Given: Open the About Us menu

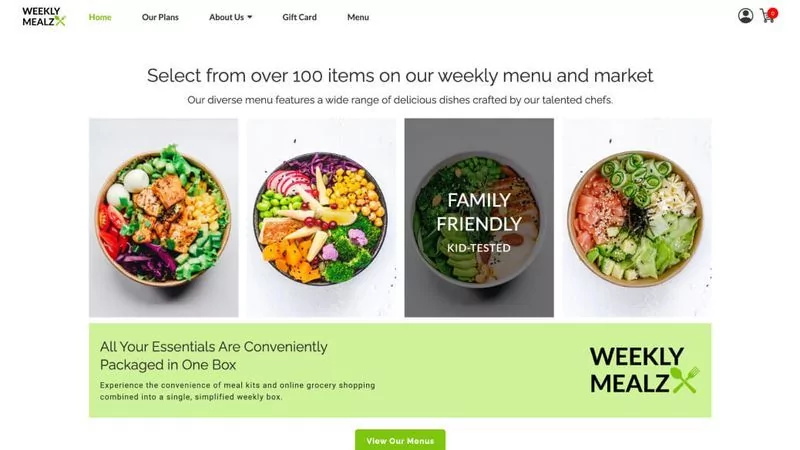Looking at the screenshot, I should pos(227,17).
